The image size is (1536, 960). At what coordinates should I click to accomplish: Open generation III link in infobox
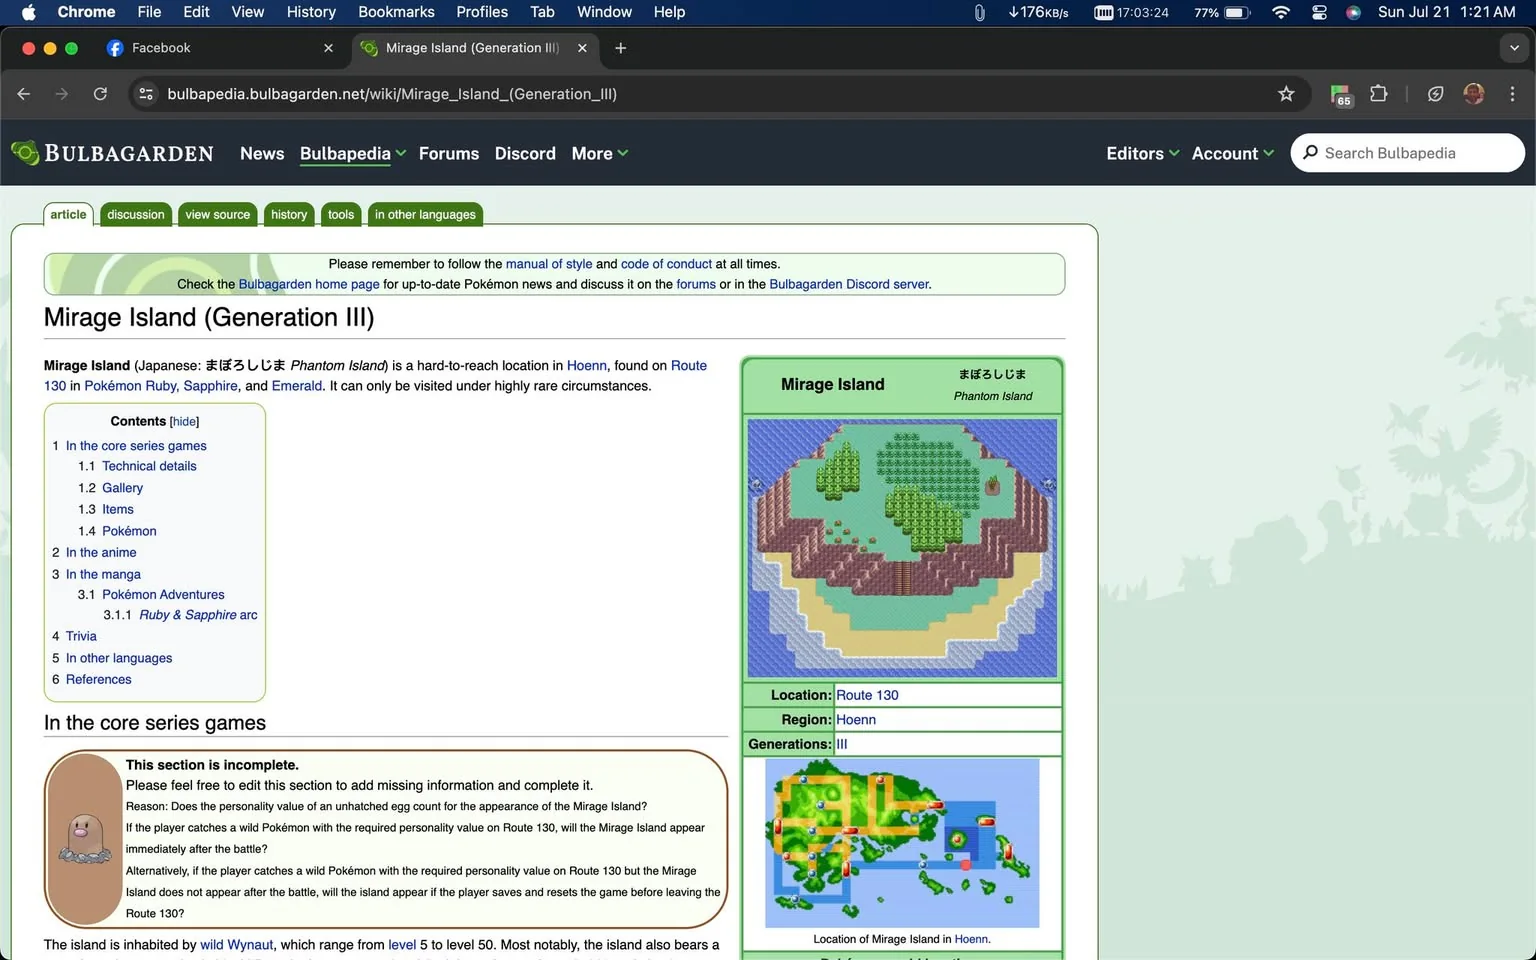(x=842, y=744)
